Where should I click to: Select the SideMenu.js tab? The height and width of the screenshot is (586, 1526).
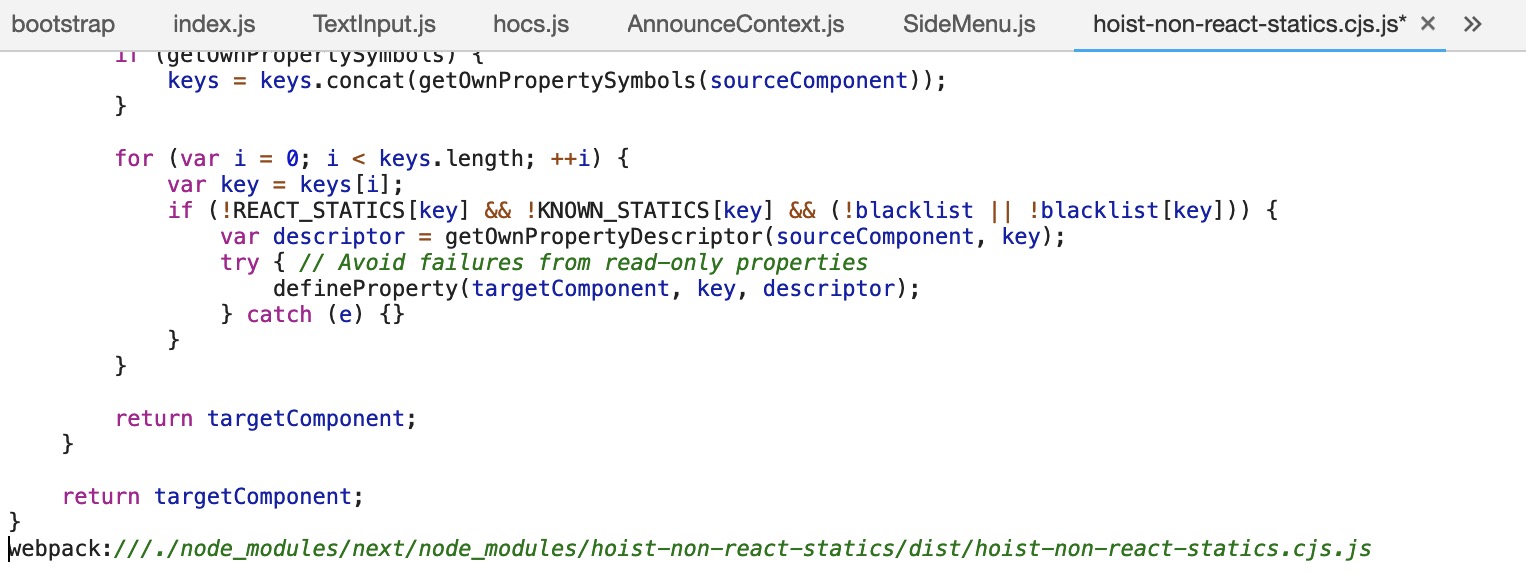(x=969, y=24)
